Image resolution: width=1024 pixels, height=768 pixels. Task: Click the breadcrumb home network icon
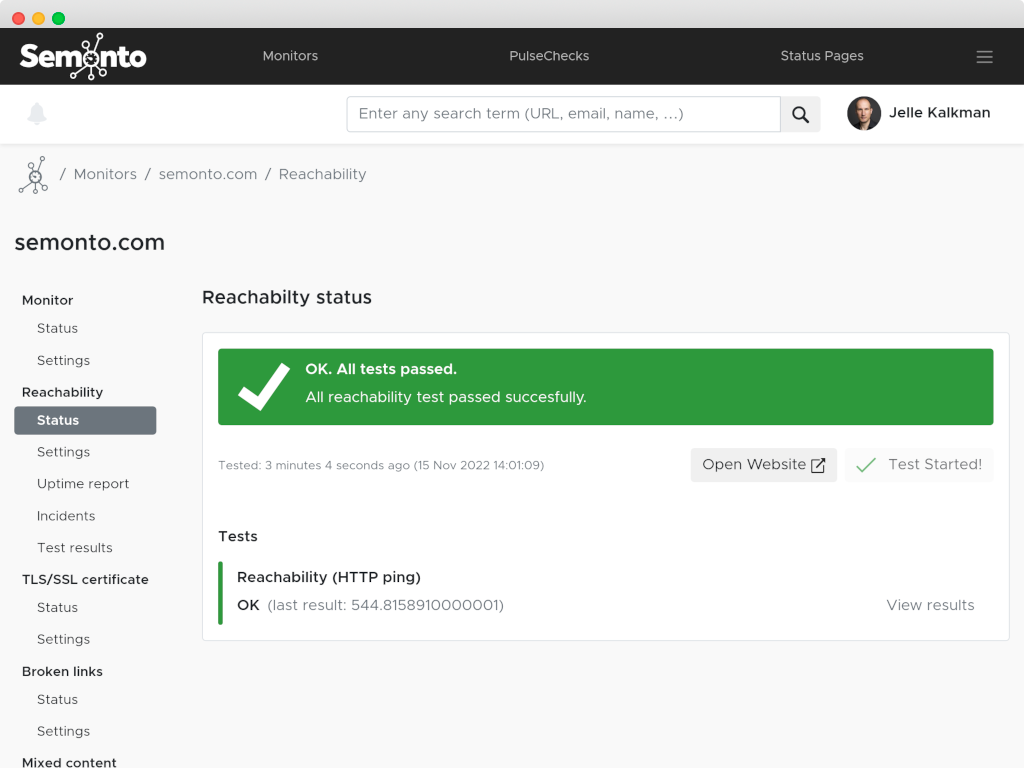(x=33, y=174)
